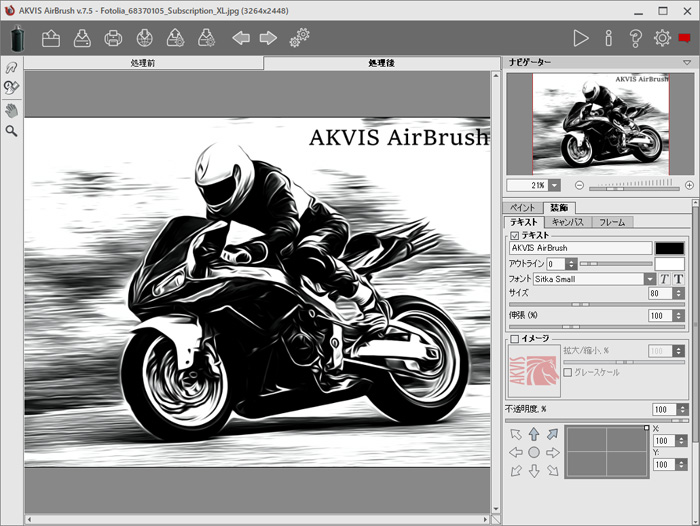Undo with the left arrow icon
The image size is (700, 526).
tap(241, 38)
